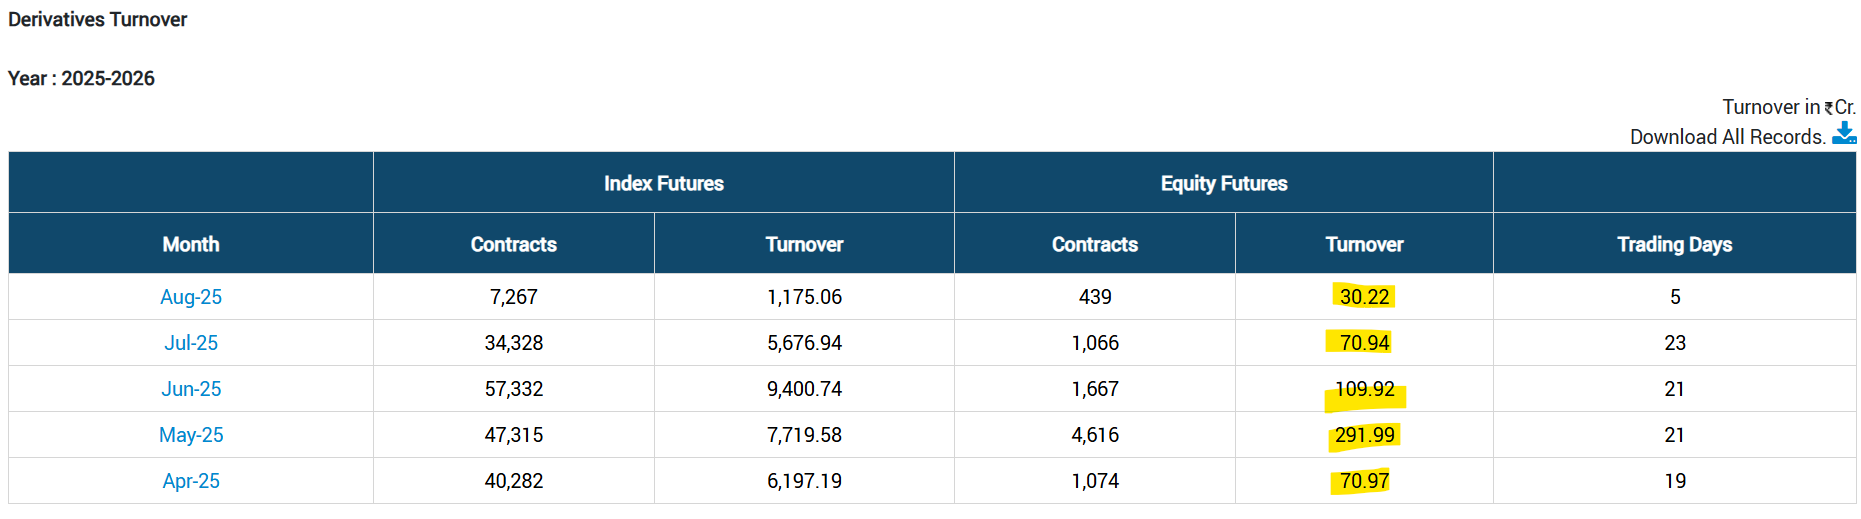Click the Trading Days column header
Screen dimensions: 1861x519
point(1674,244)
